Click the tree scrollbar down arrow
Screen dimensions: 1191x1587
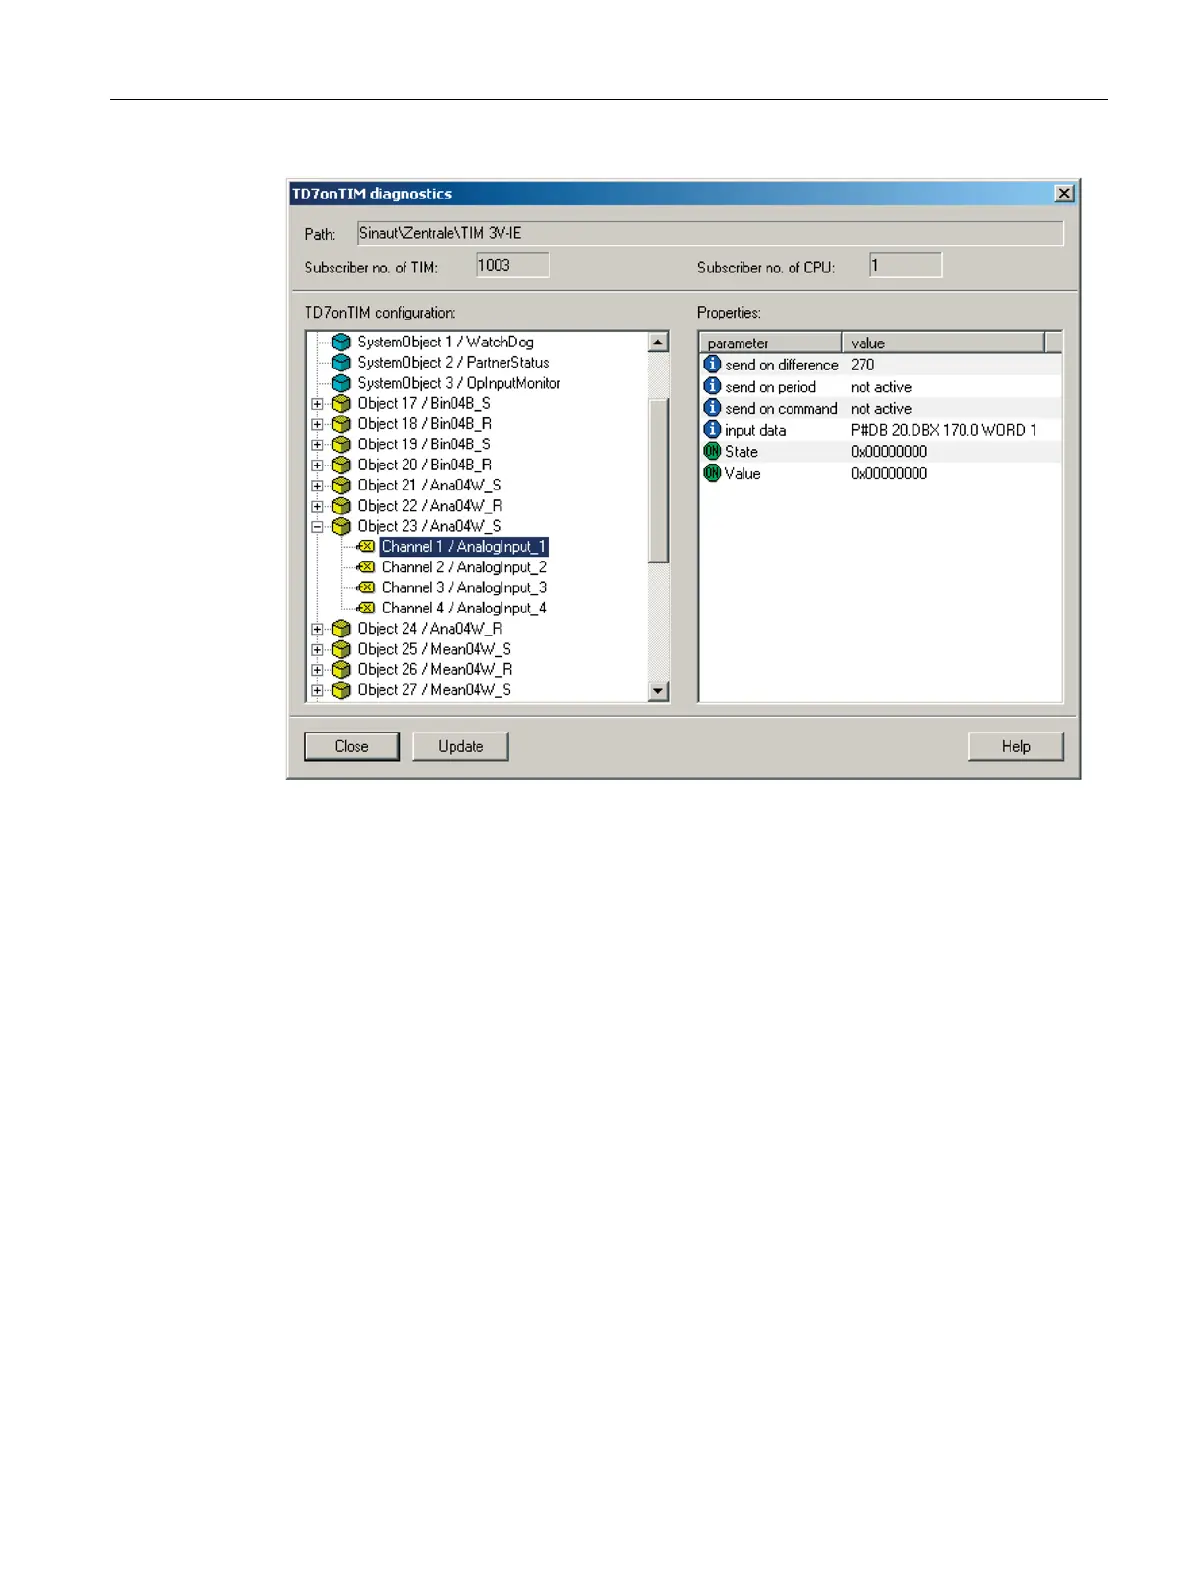click(x=658, y=690)
